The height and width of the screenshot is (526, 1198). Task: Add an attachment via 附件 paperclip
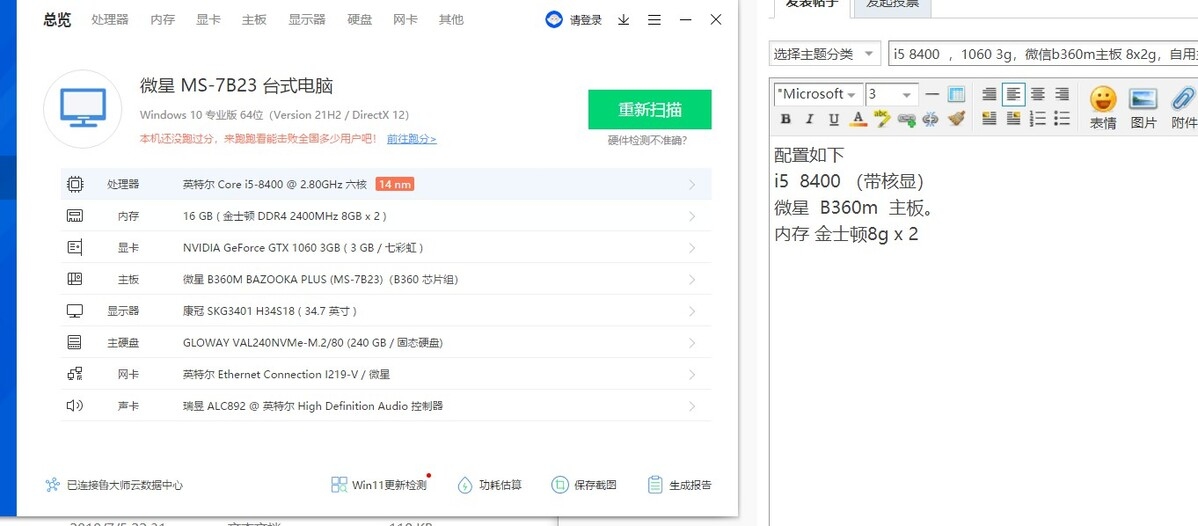[x=1183, y=108]
